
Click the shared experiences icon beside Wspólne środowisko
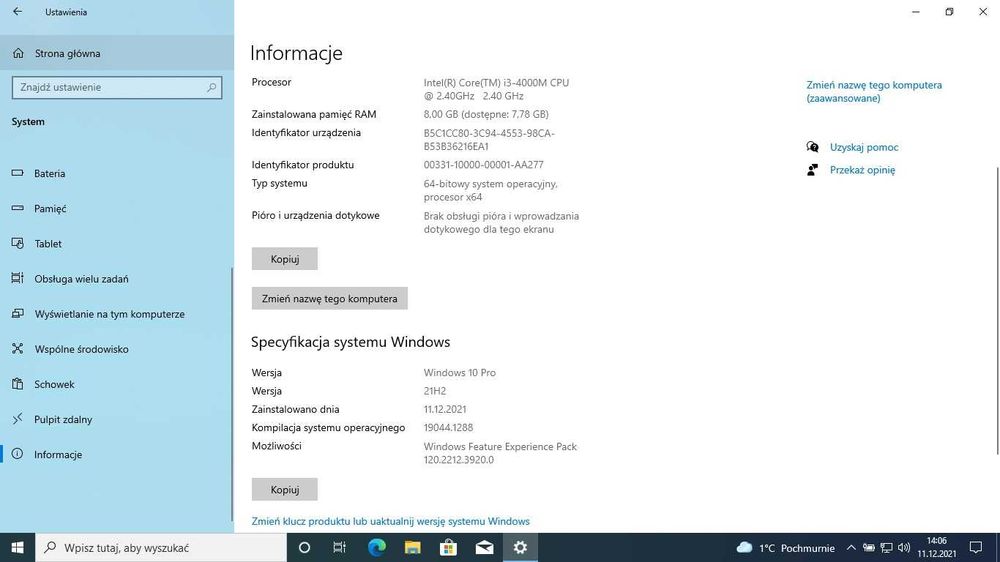pos(17,348)
